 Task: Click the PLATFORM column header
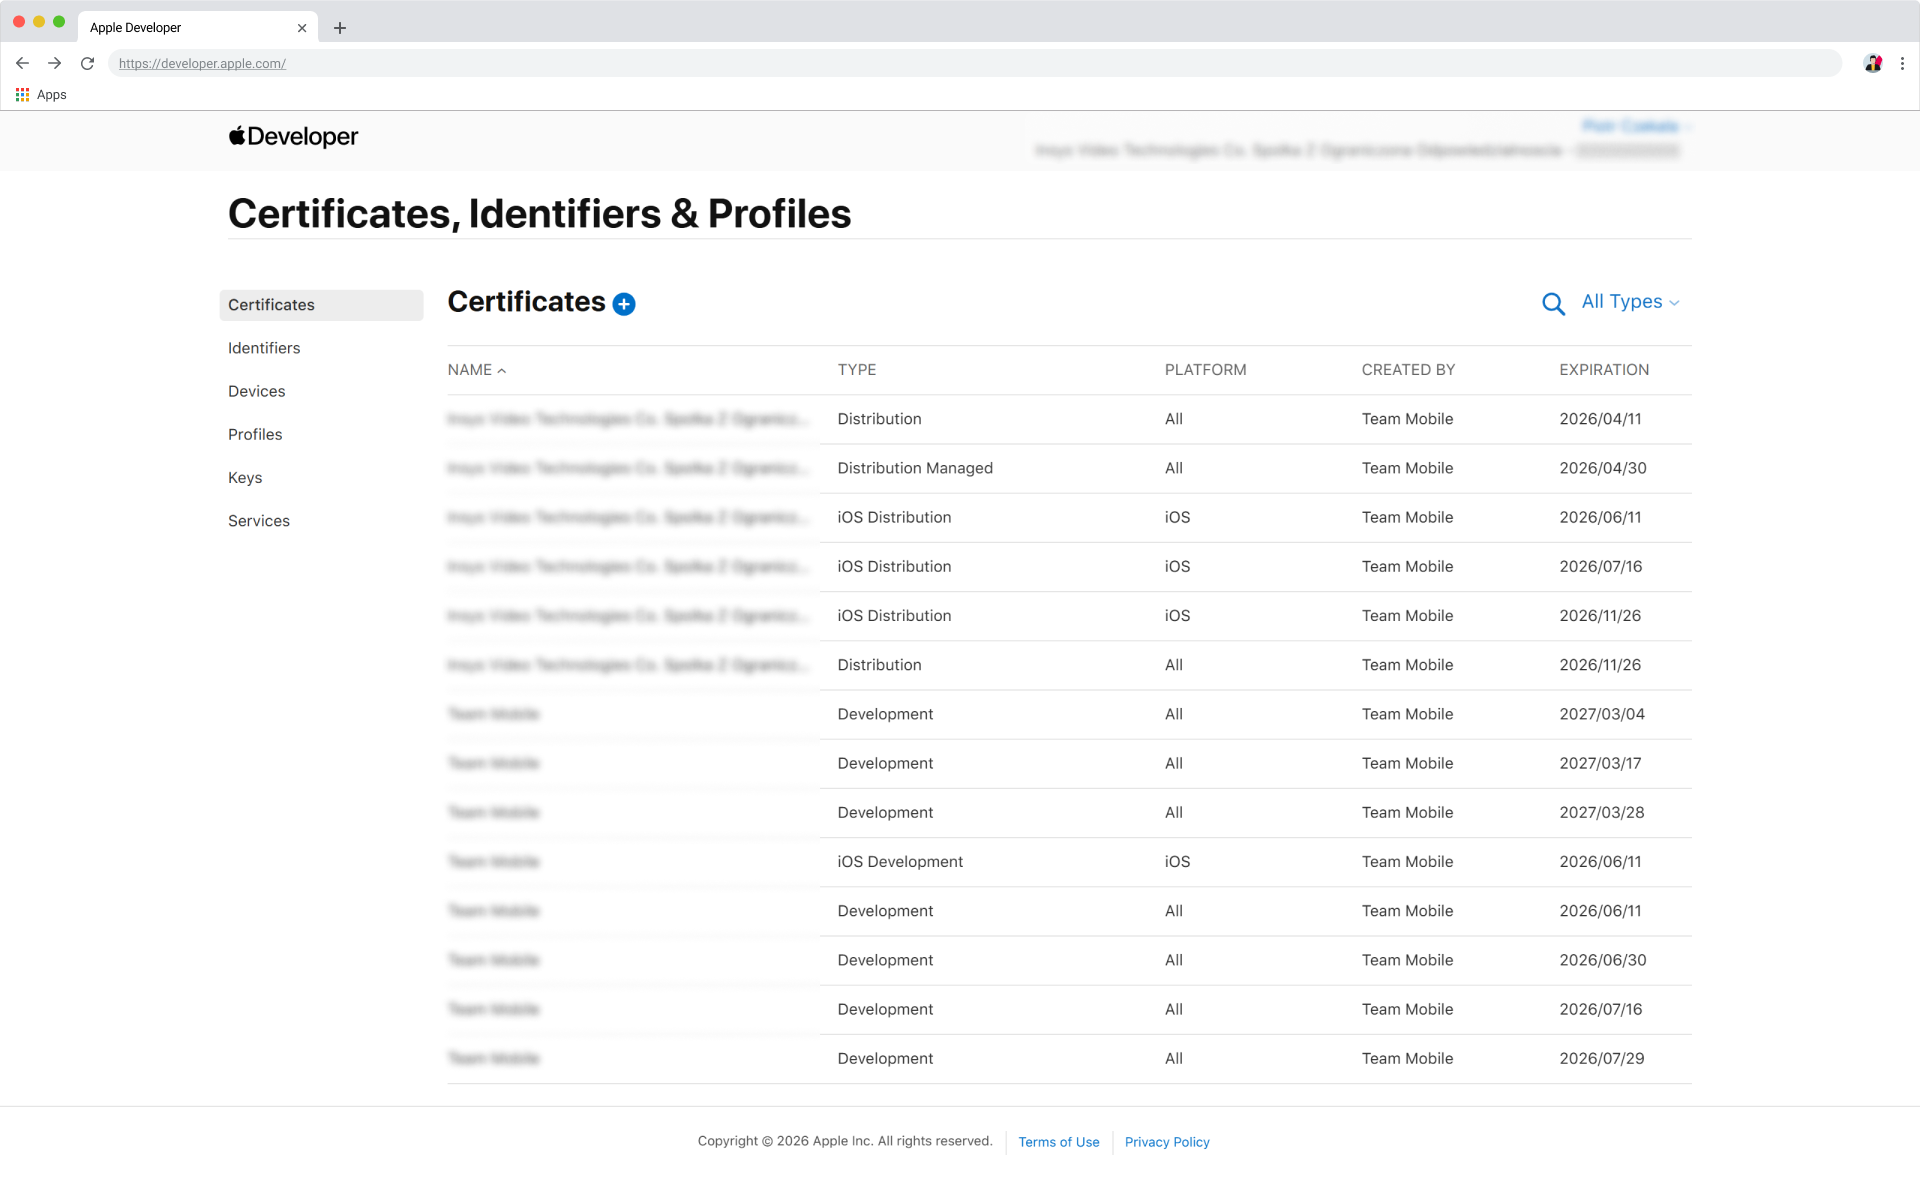pyautogui.click(x=1205, y=370)
